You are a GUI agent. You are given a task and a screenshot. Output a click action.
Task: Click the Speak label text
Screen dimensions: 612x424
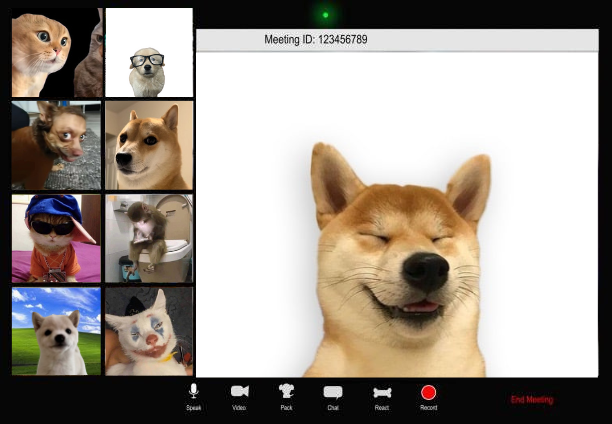pyautogui.click(x=194, y=408)
